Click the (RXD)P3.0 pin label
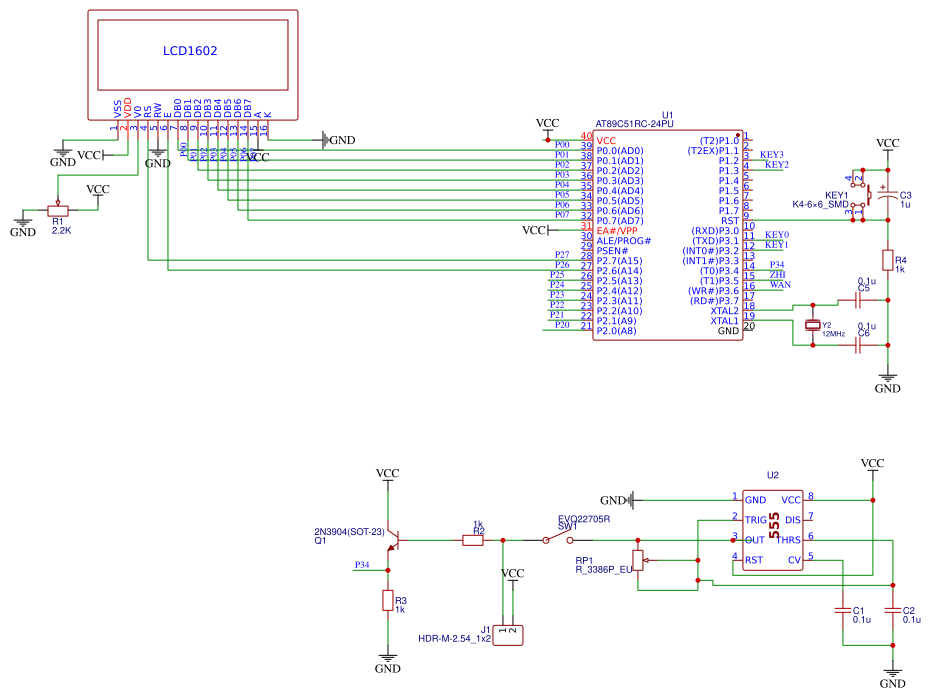932x700 pixels. pyautogui.click(x=715, y=231)
